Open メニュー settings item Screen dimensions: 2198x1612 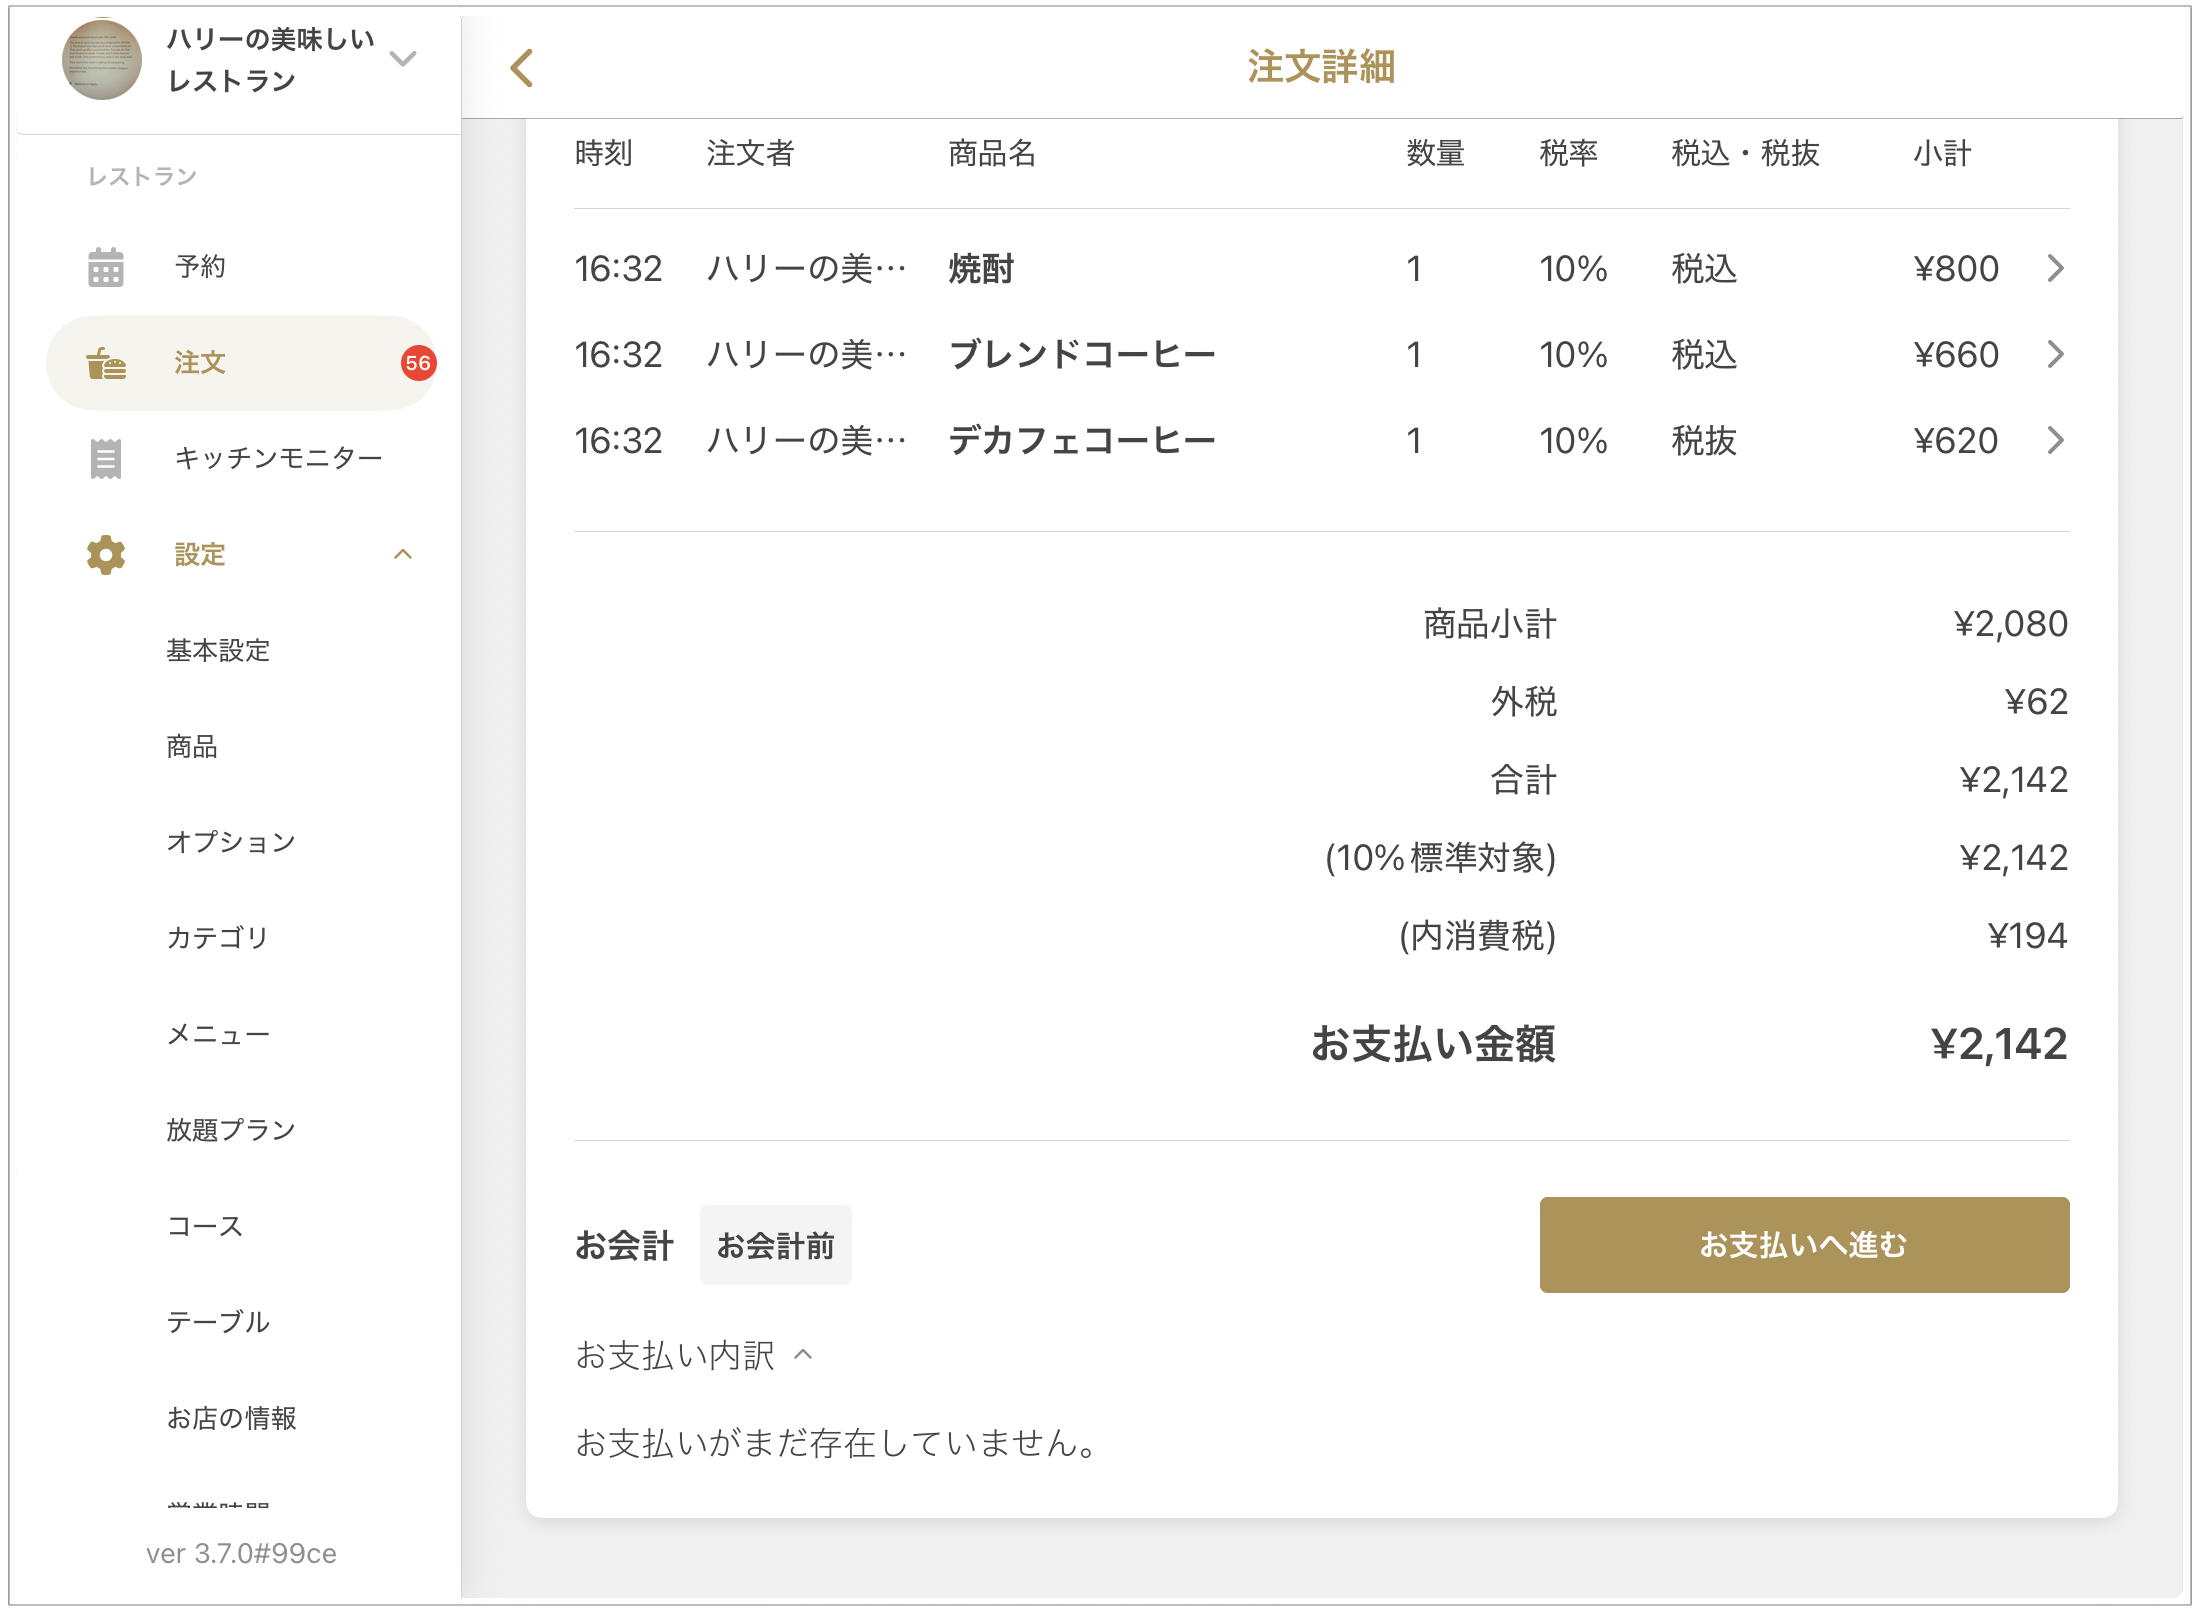(x=218, y=1034)
